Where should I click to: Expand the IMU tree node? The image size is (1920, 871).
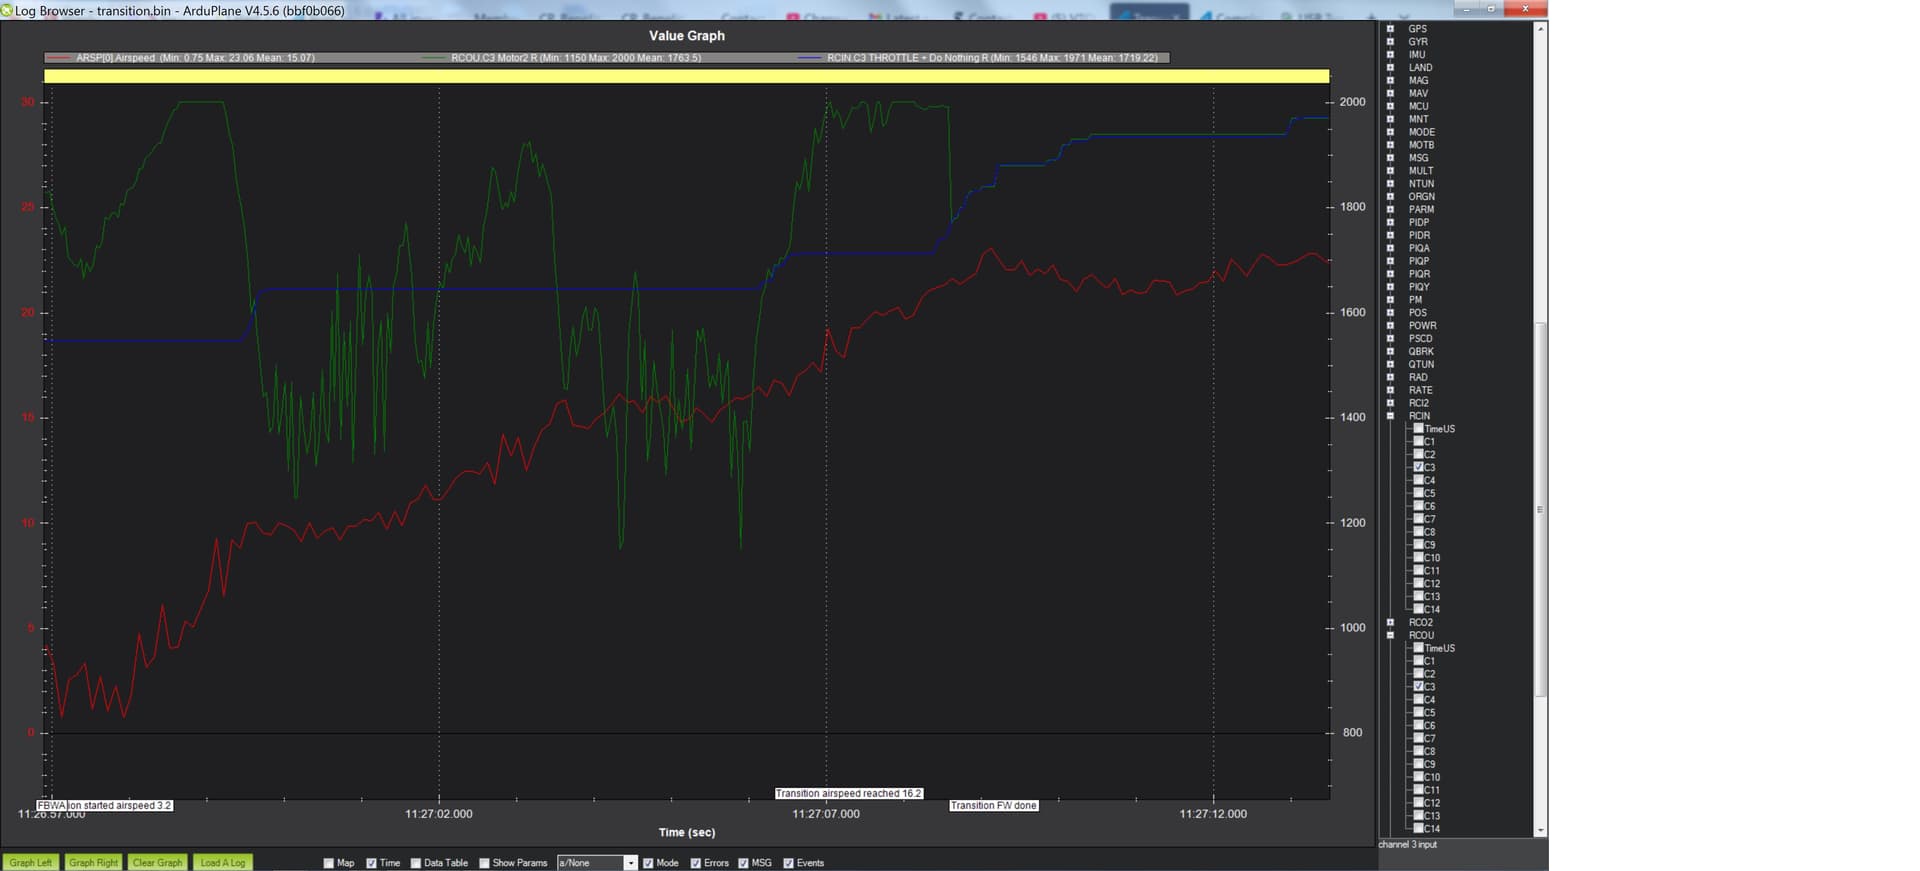(1390, 55)
